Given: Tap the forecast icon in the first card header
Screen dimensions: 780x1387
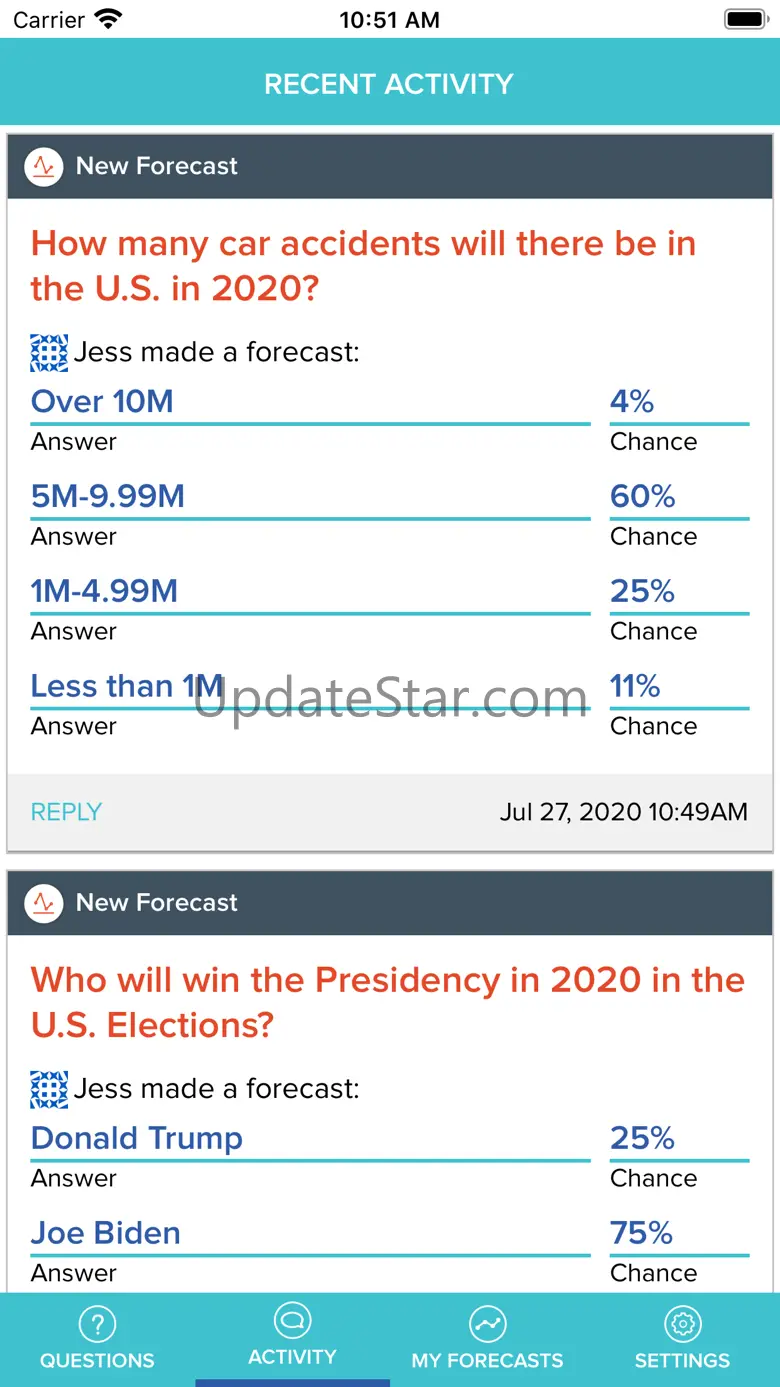Looking at the screenshot, I should point(44,166).
